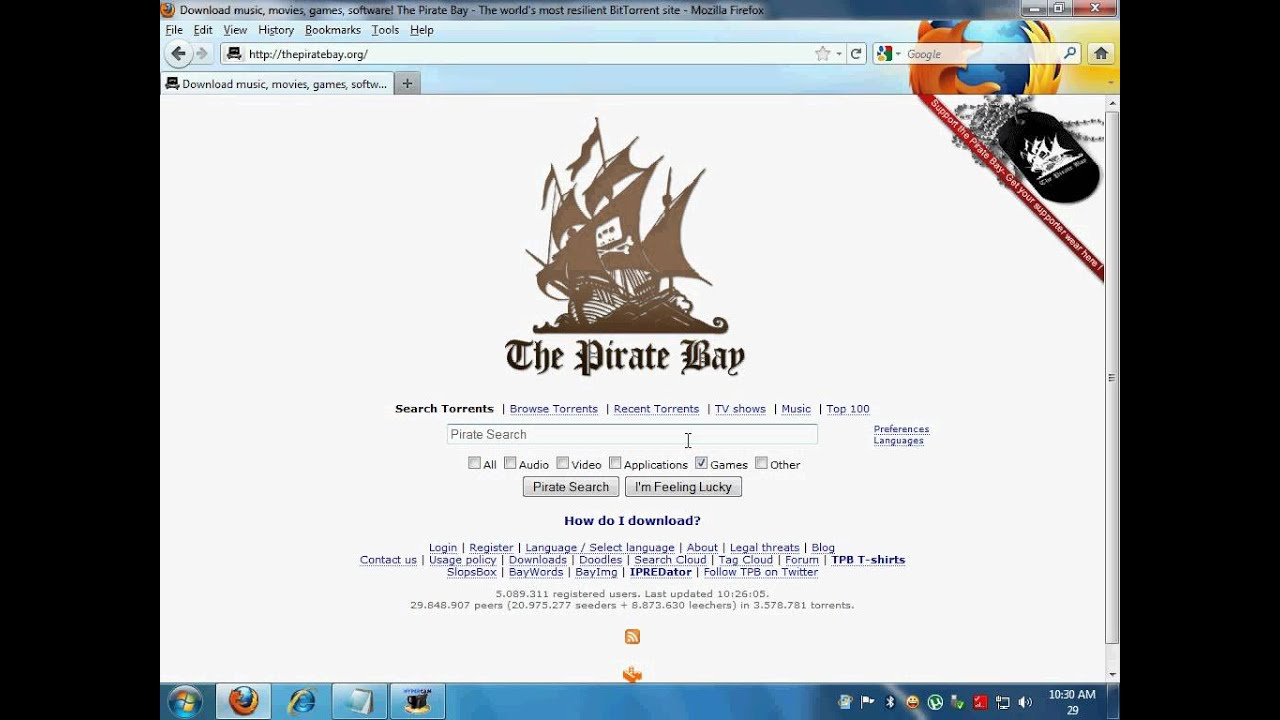Open a new tab with the plus button
Image resolution: width=1280 pixels, height=720 pixels.
point(407,84)
